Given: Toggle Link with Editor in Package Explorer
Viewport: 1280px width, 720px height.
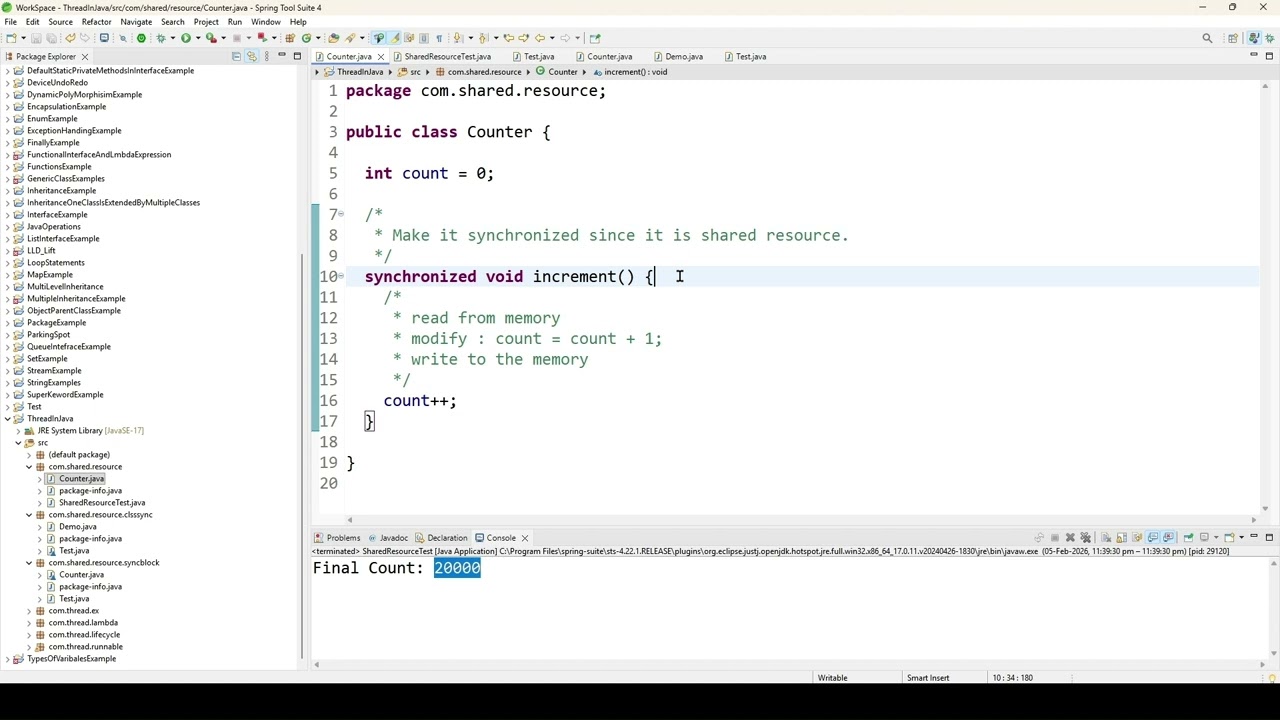Looking at the screenshot, I should [x=251, y=56].
